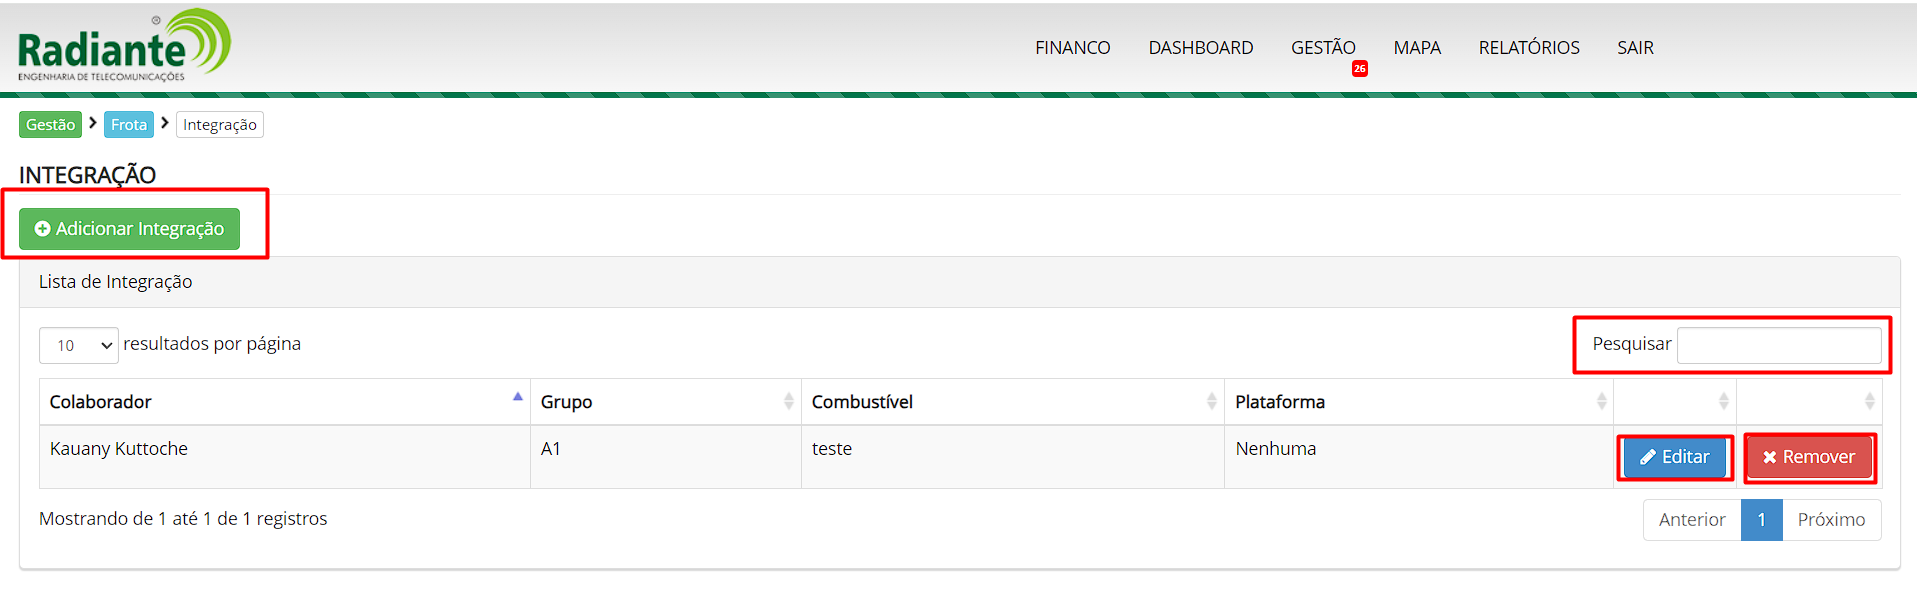This screenshot has width=1917, height=600.
Task: Open the RELATÓRIOS menu
Action: [x=1528, y=48]
